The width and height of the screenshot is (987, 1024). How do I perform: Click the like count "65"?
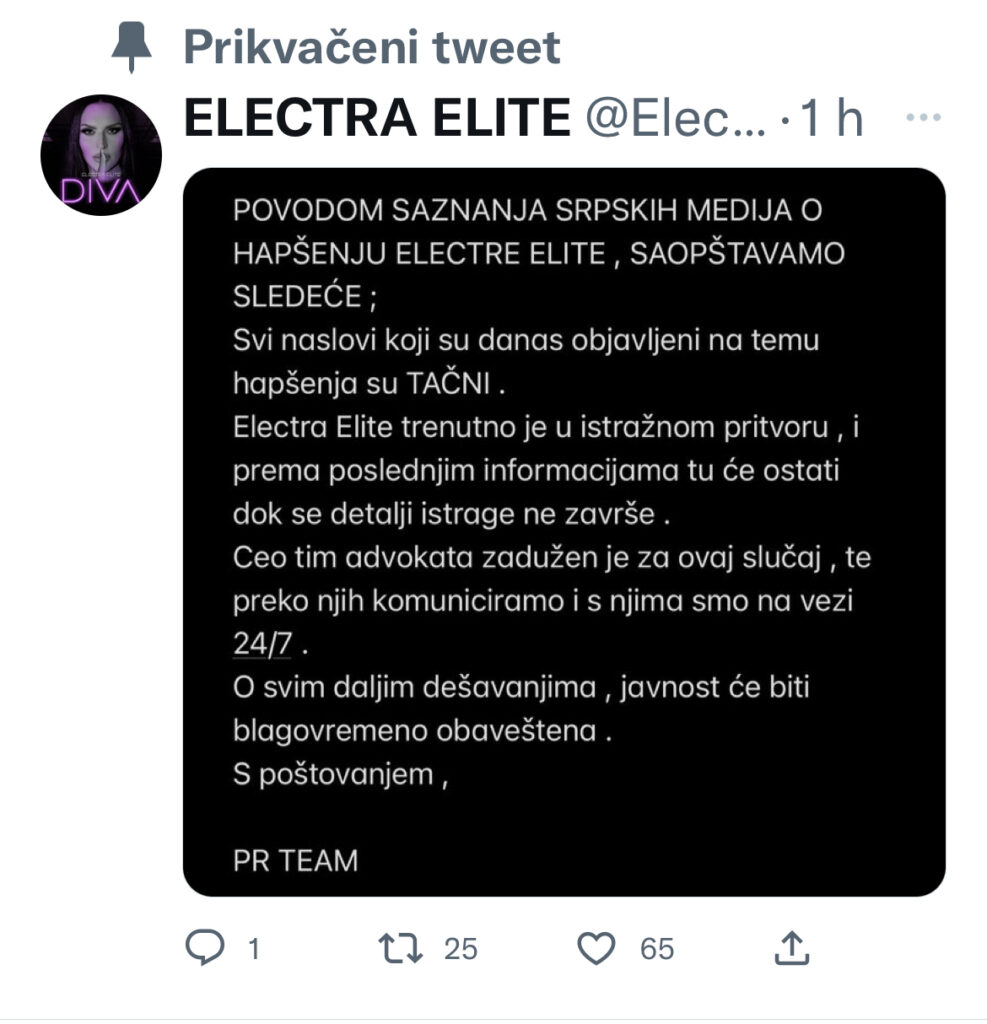(656, 949)
